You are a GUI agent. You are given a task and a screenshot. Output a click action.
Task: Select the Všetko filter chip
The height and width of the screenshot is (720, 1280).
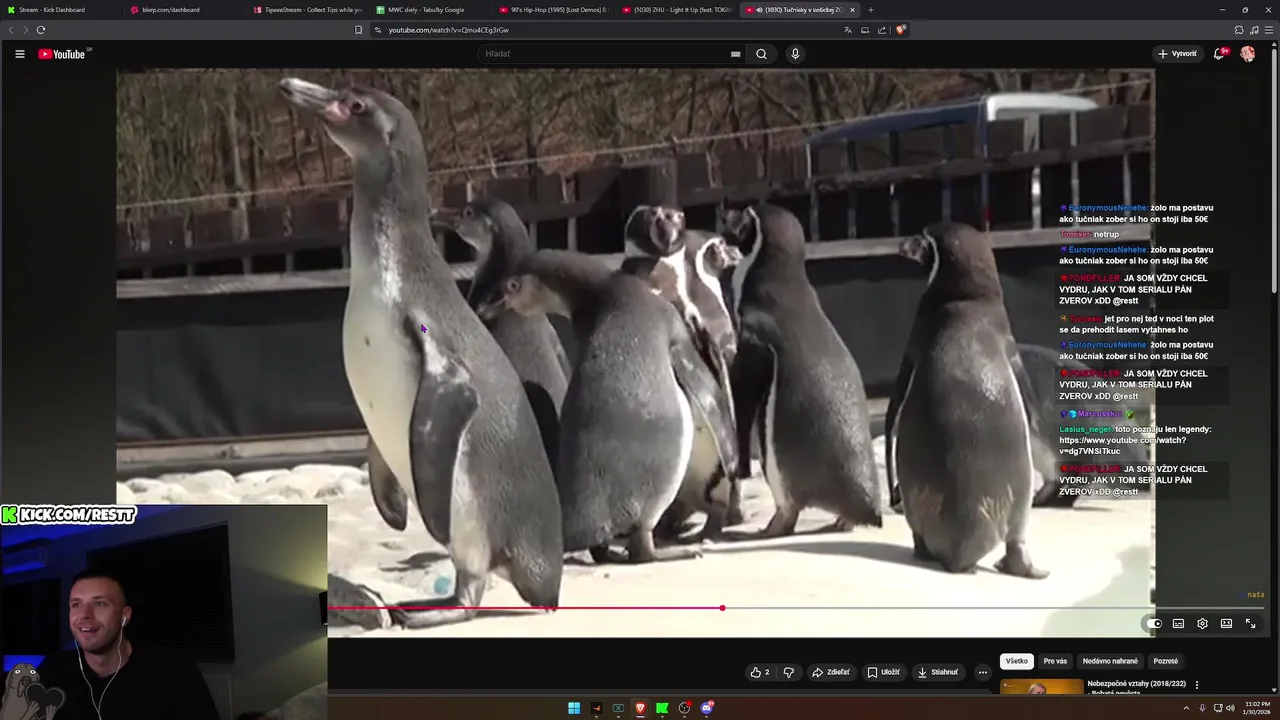[x=1017, y=661]
